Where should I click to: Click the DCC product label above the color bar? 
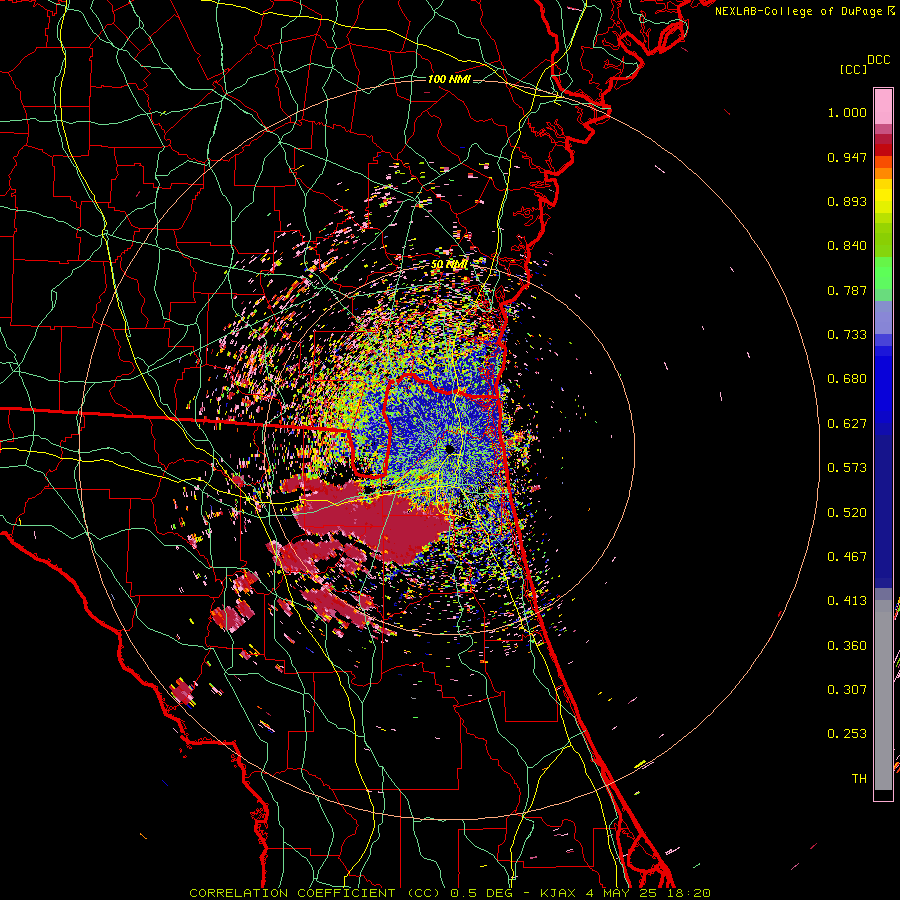tap(878, 60)
